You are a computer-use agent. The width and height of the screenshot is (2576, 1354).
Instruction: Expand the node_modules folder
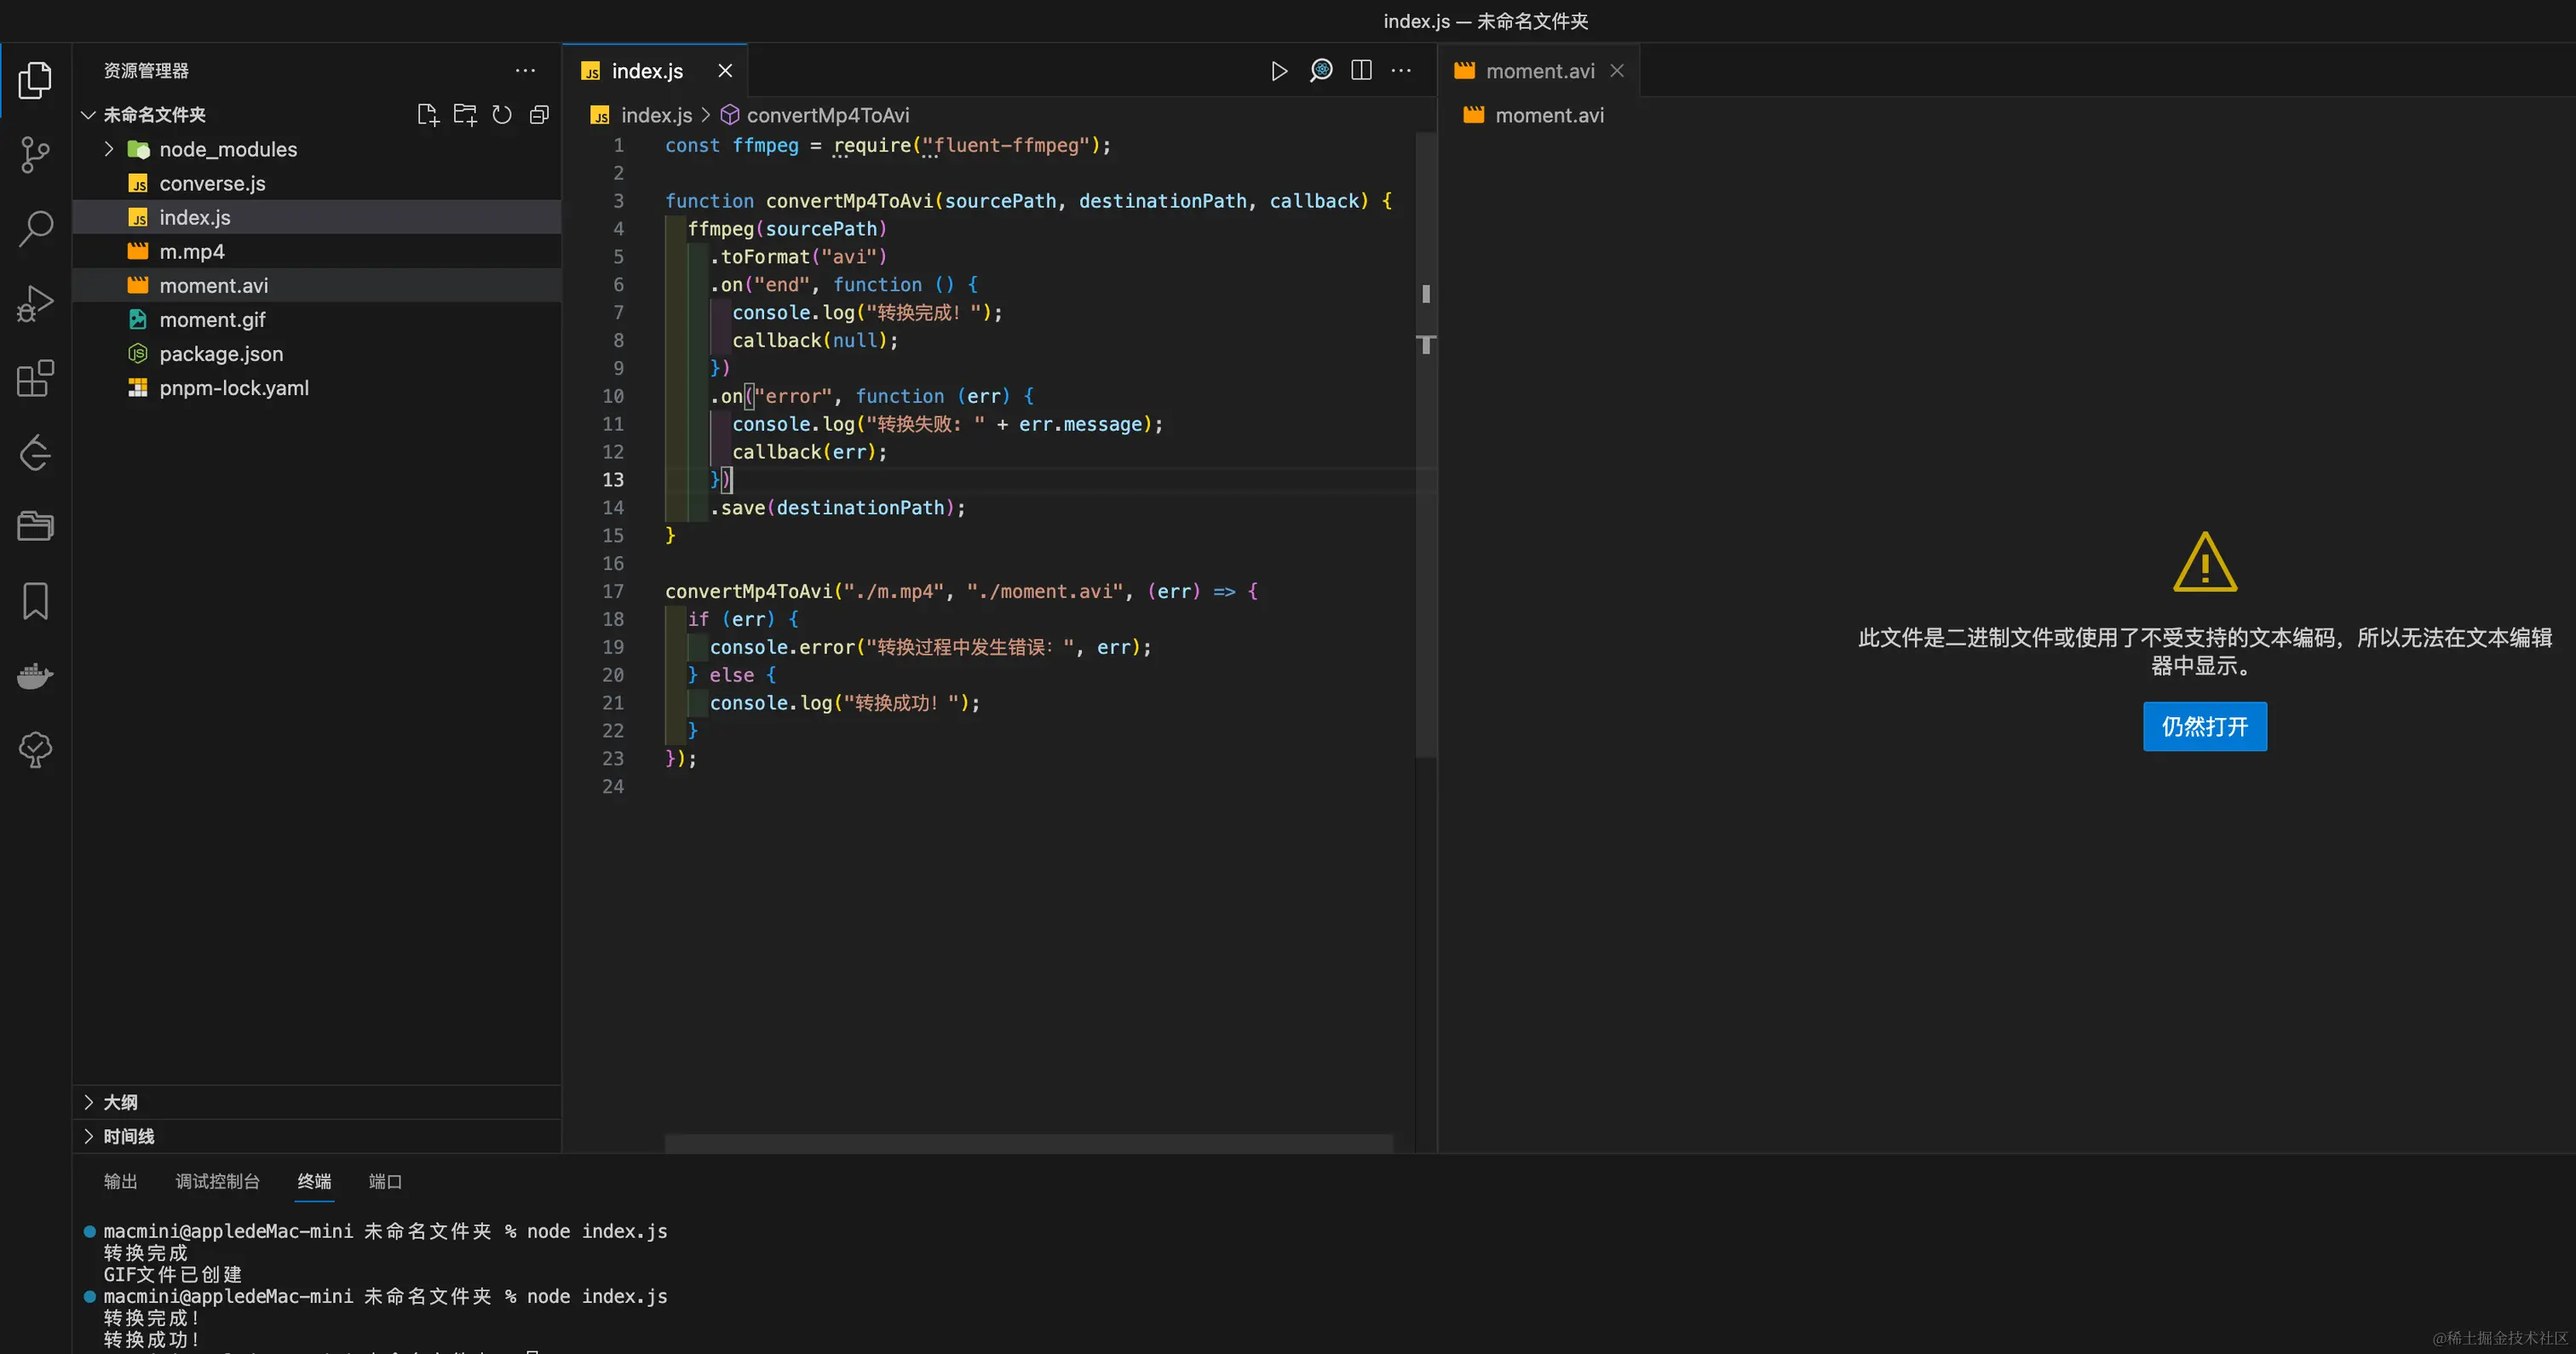[109, 149]
